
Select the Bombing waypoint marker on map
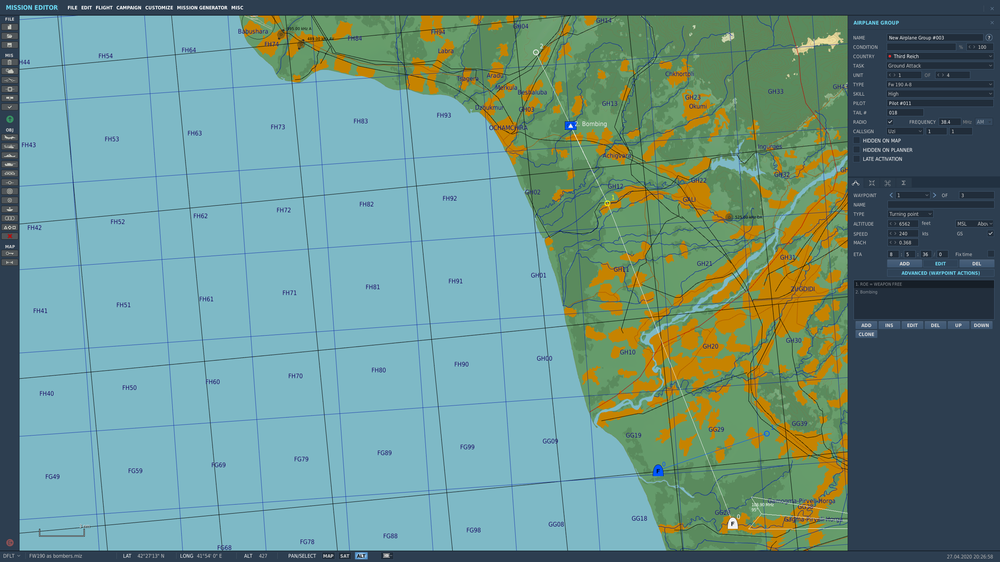coord(571,126)
